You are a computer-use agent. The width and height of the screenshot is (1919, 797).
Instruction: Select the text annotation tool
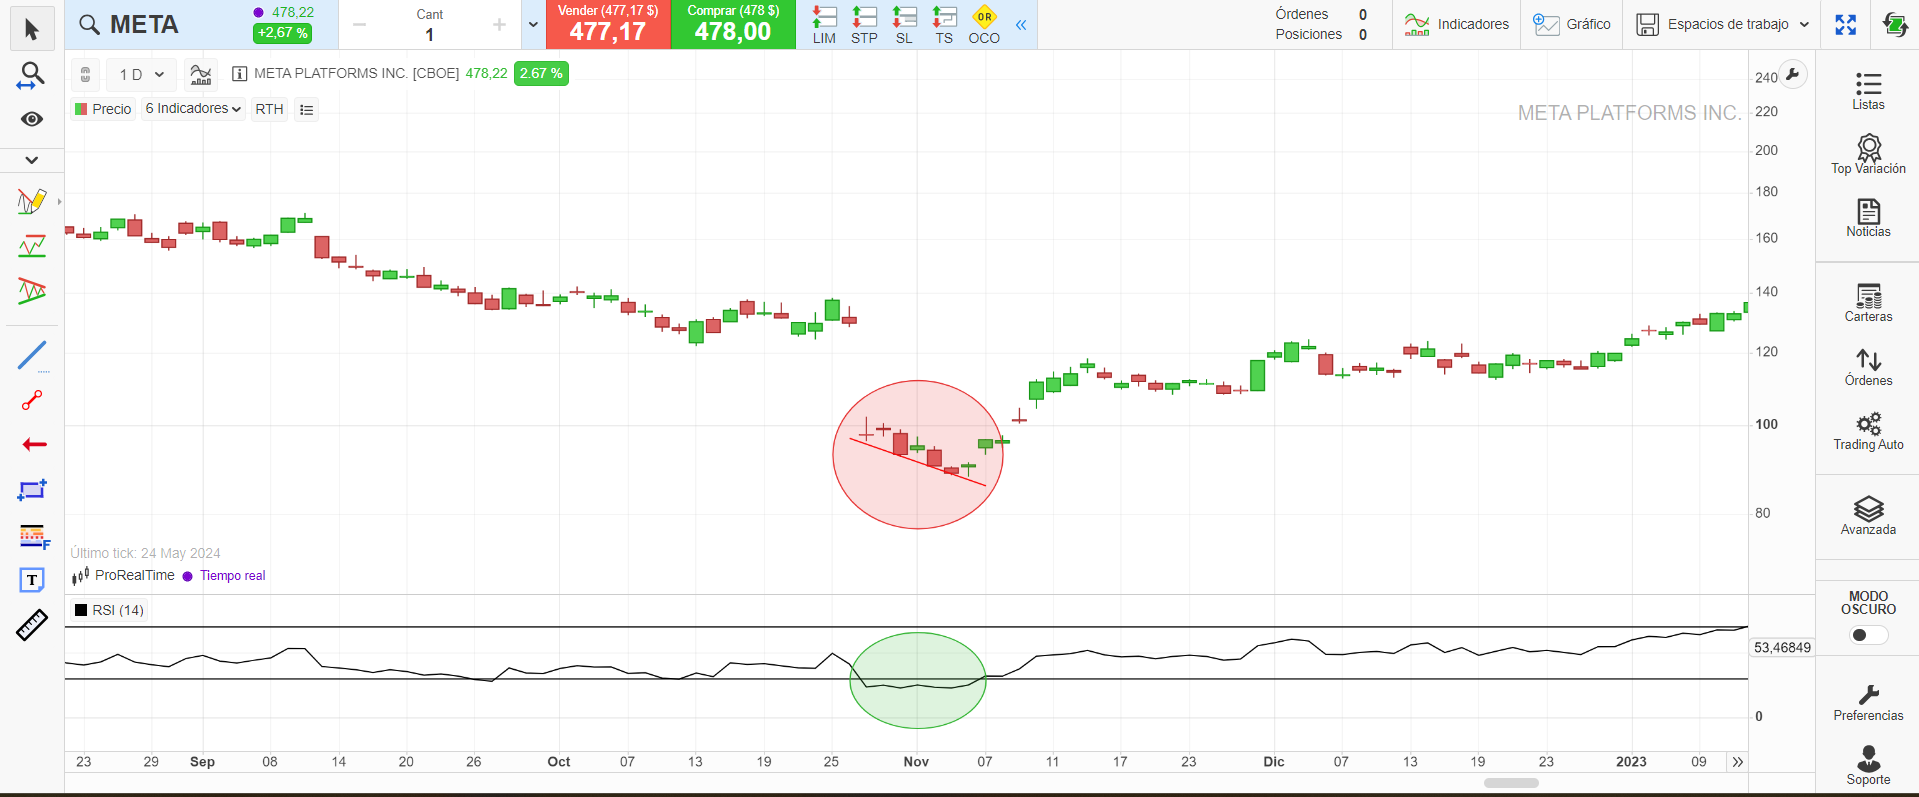point(32,580)
